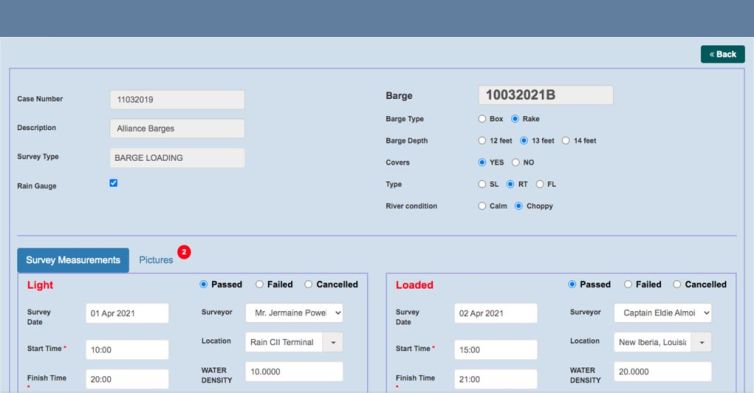Click the Loaded section heading

[x=415, y=285]
